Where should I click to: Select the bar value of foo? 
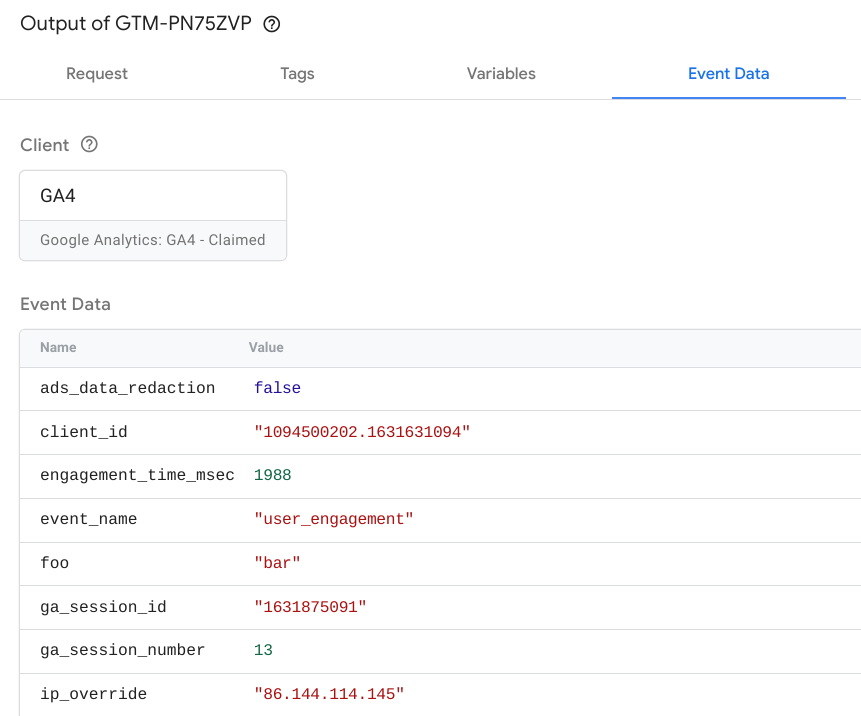pyautogui.click(x=277, y=563)
